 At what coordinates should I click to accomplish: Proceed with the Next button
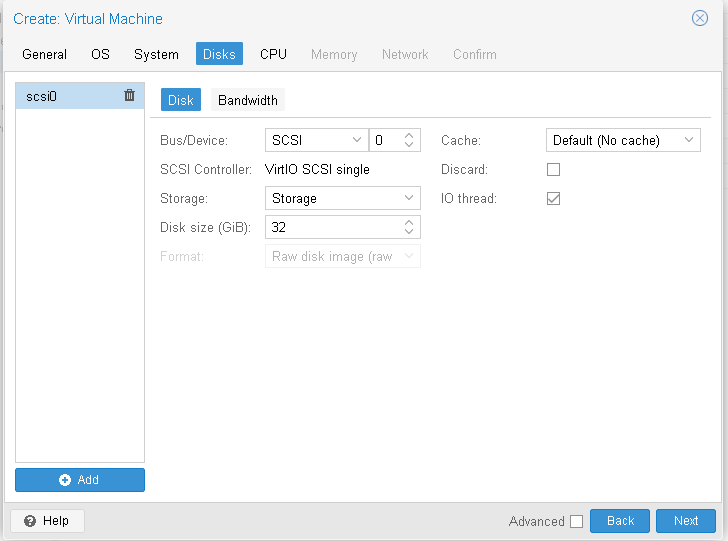[686, 521]
